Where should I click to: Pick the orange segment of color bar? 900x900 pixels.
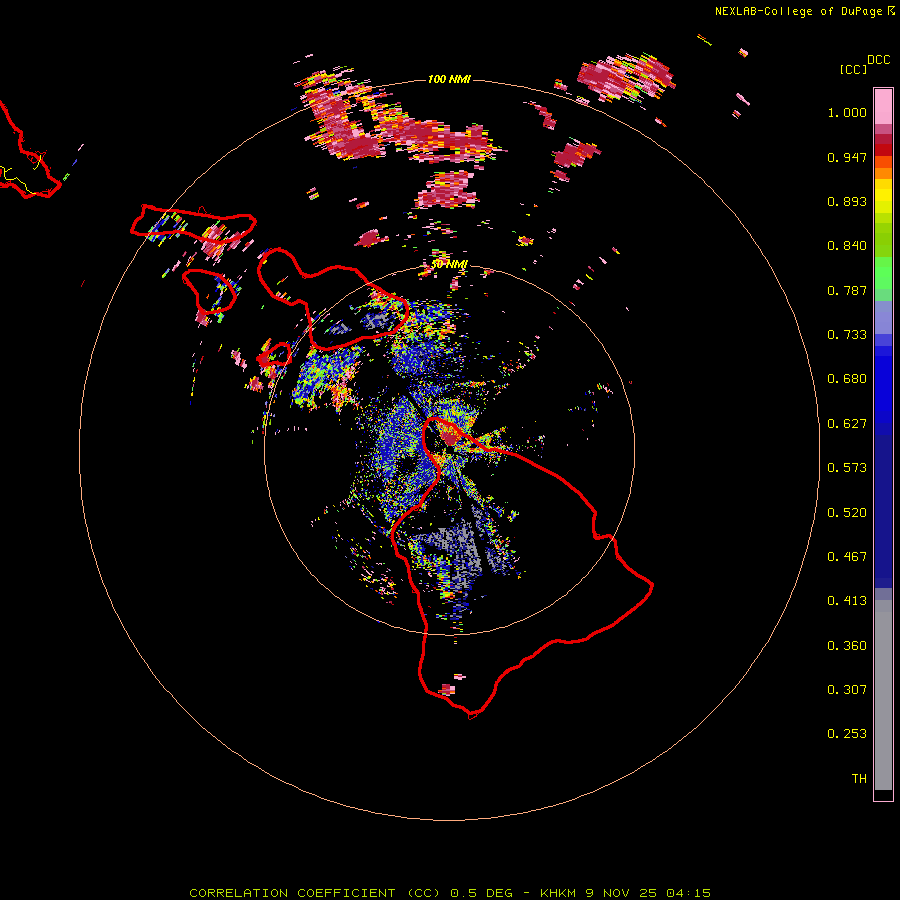pos(883,173)
